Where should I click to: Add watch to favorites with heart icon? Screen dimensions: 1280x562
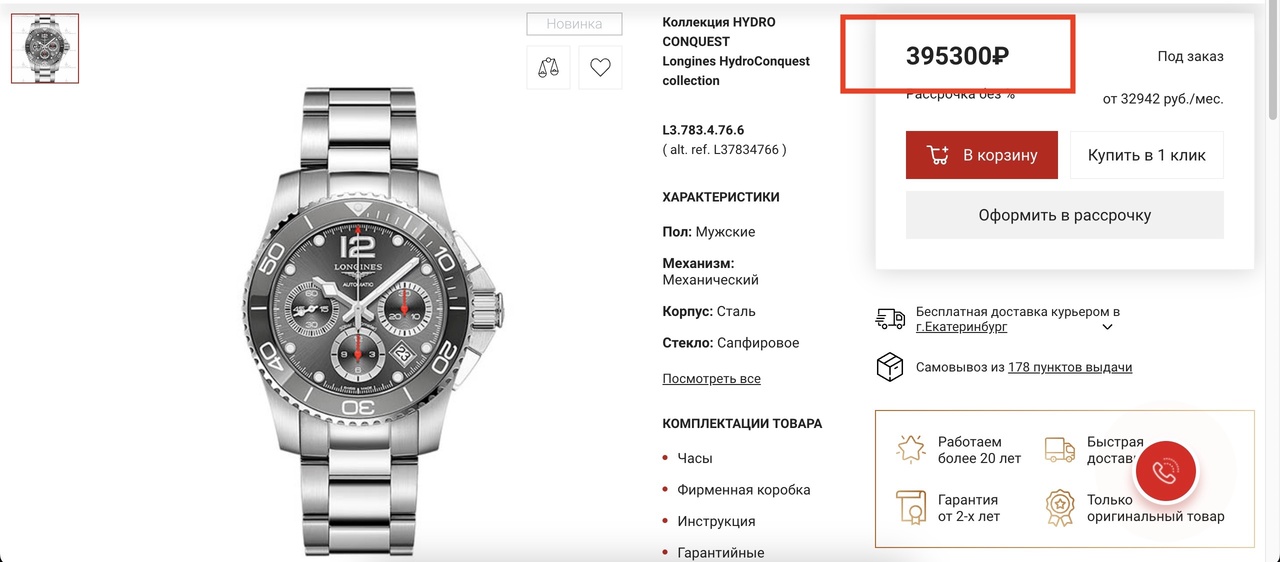600,68
